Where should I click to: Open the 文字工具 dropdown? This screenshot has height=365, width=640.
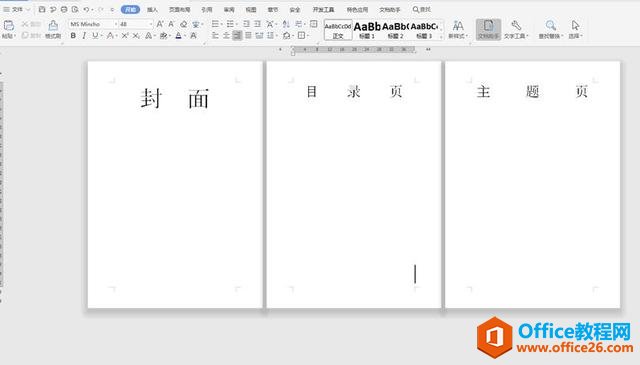(x=516, y=30)
